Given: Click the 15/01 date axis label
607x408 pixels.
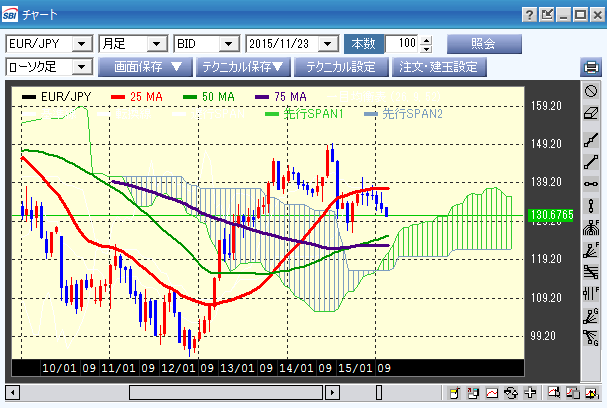Looking at the screenshot, I should coord(355,368).
